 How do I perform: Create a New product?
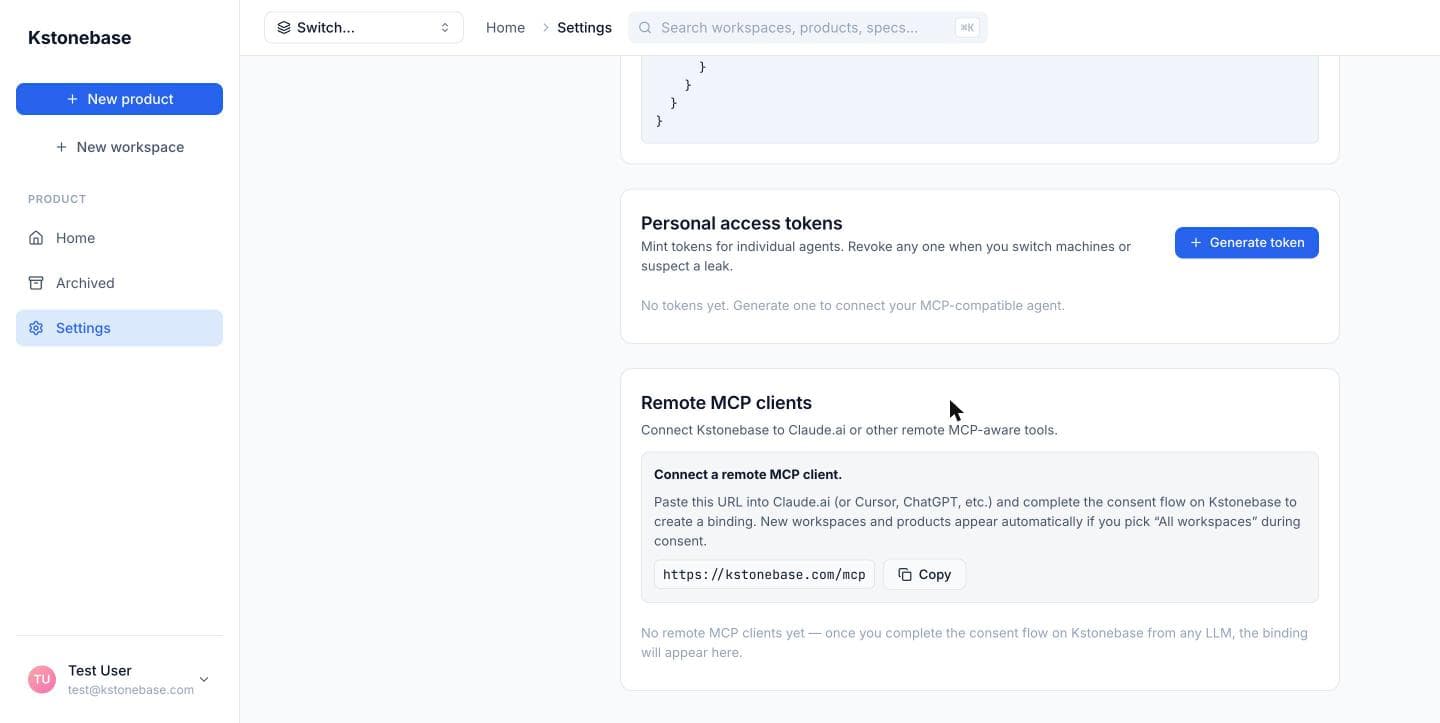[x=119, y=99]
